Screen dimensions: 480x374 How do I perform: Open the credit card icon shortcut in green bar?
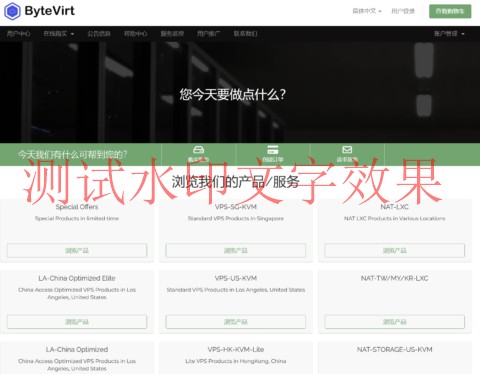click(273, 149)
